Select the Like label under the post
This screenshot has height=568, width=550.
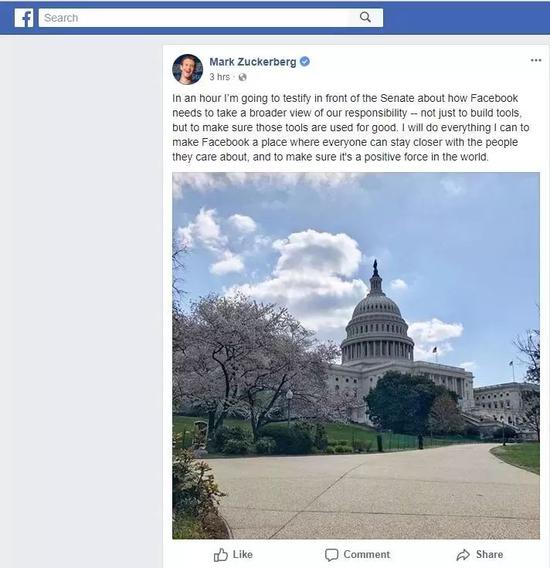coord(242,554)
